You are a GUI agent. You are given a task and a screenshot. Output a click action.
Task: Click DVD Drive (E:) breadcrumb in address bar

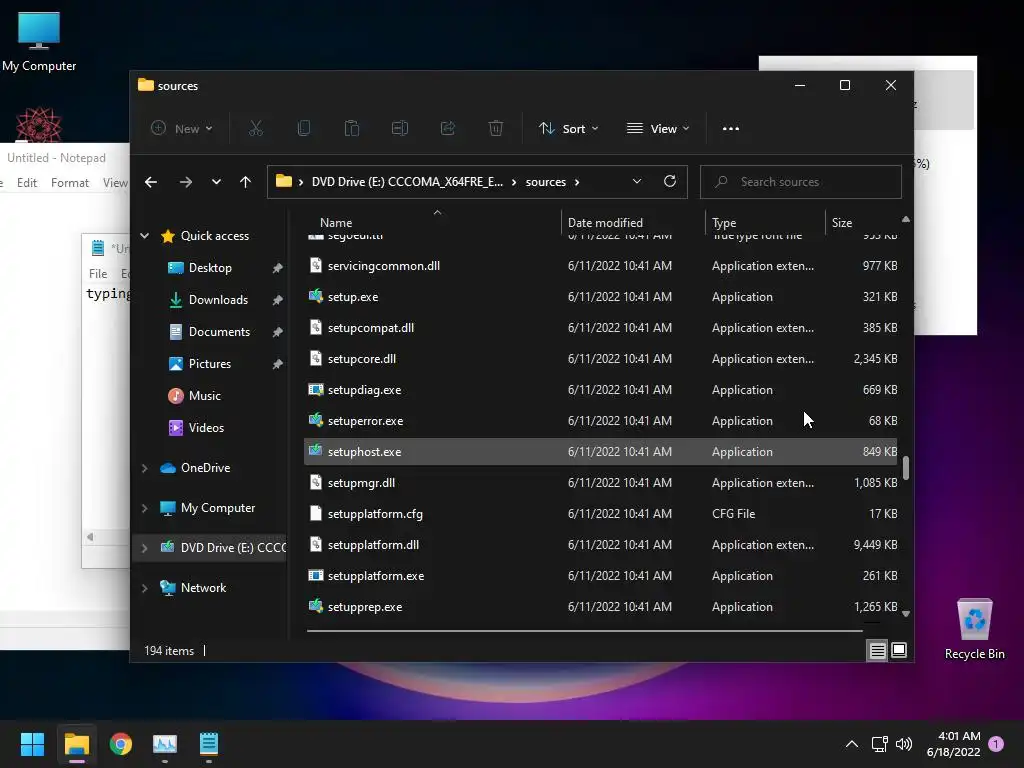point(407,182)
